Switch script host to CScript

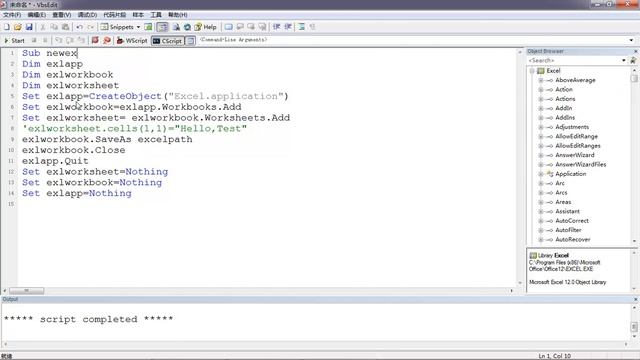click(168, 41)
